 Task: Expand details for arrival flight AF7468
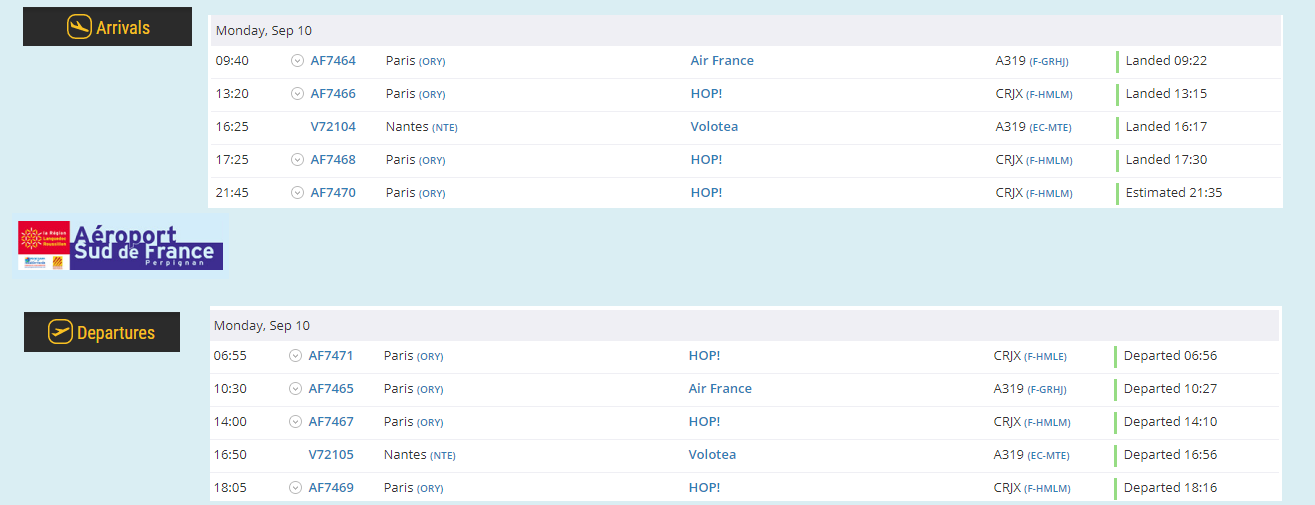297,160
